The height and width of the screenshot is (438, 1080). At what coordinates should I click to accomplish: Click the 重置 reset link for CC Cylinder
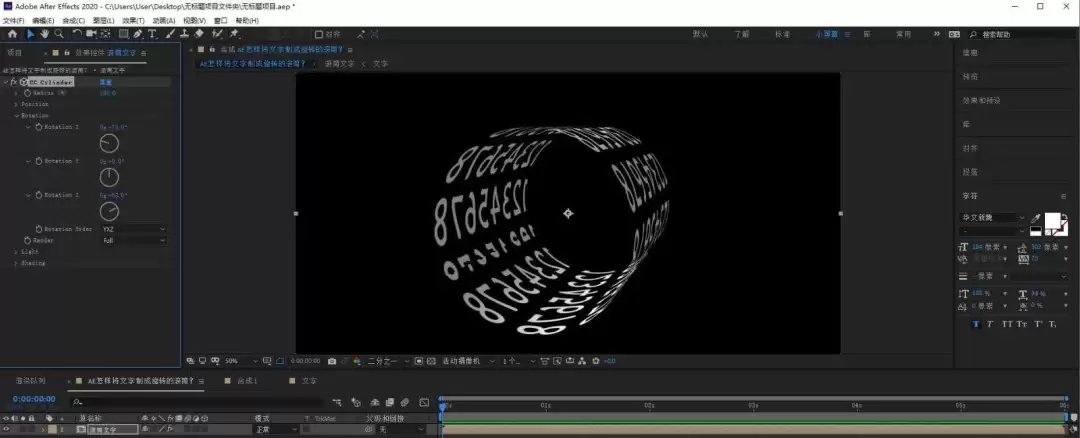click(x=105, y=82)
